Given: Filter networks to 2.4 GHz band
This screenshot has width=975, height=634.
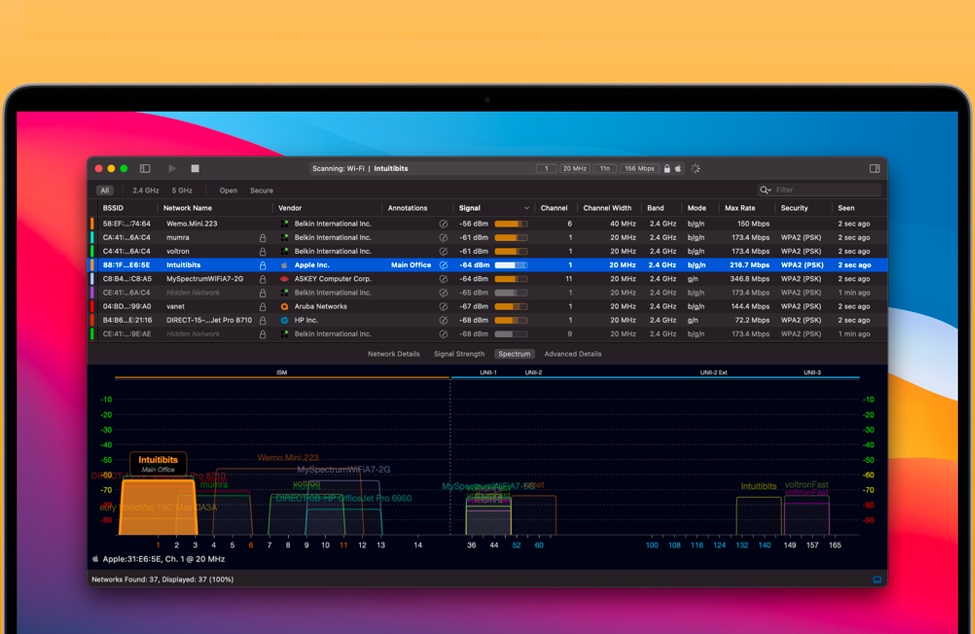Looking at the screenshot, I should click(145, 190).
